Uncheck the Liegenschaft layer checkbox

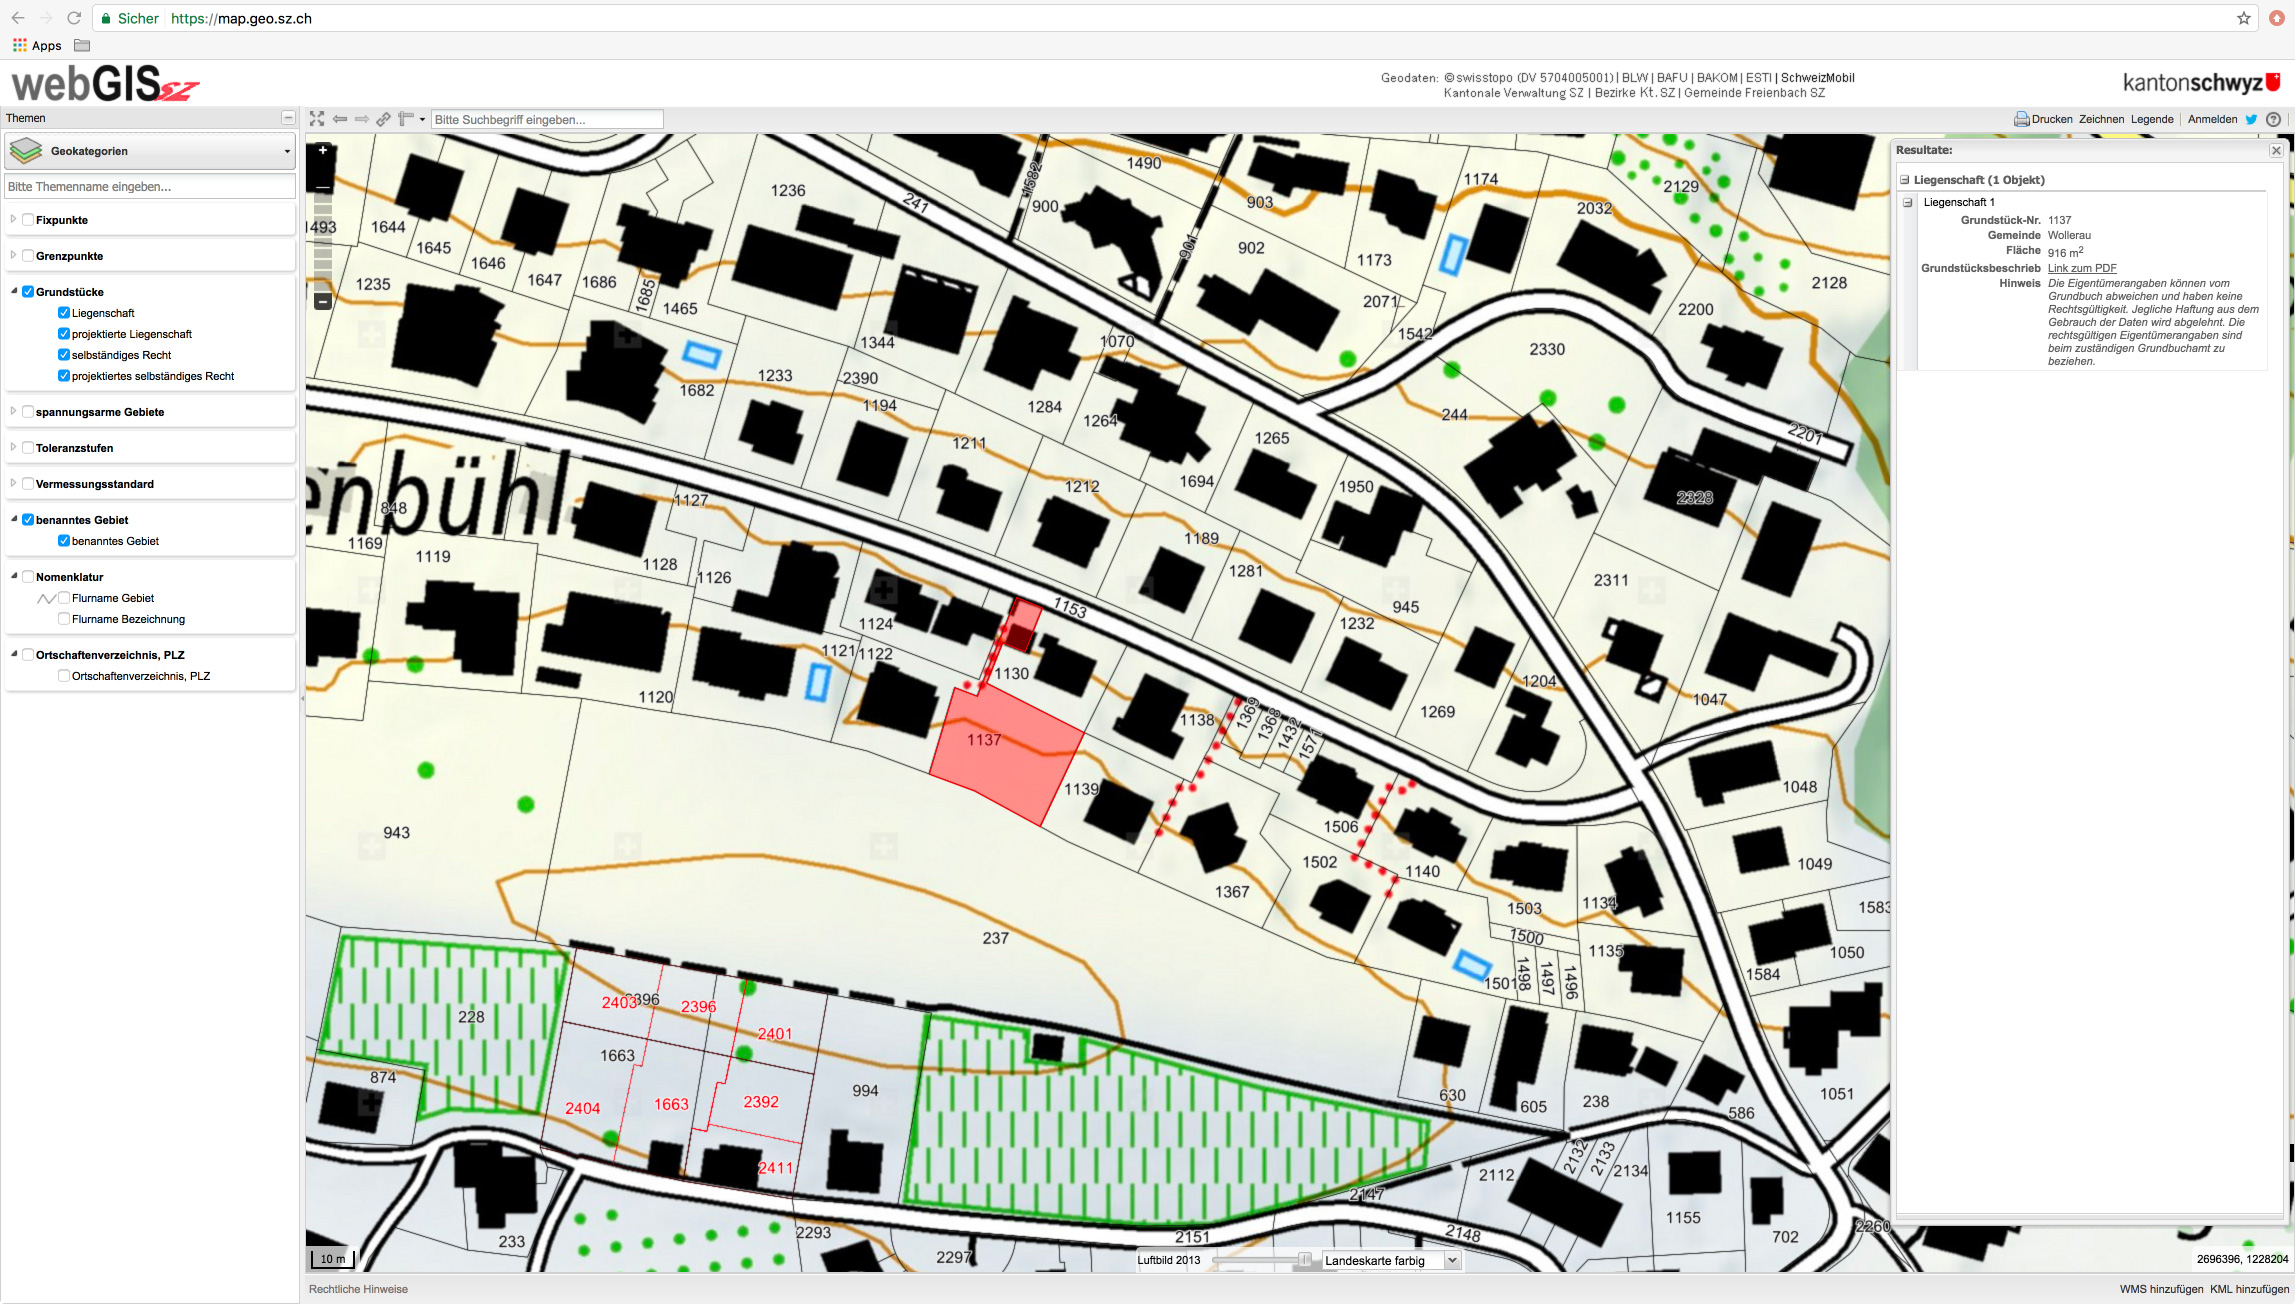coord(64,313)
